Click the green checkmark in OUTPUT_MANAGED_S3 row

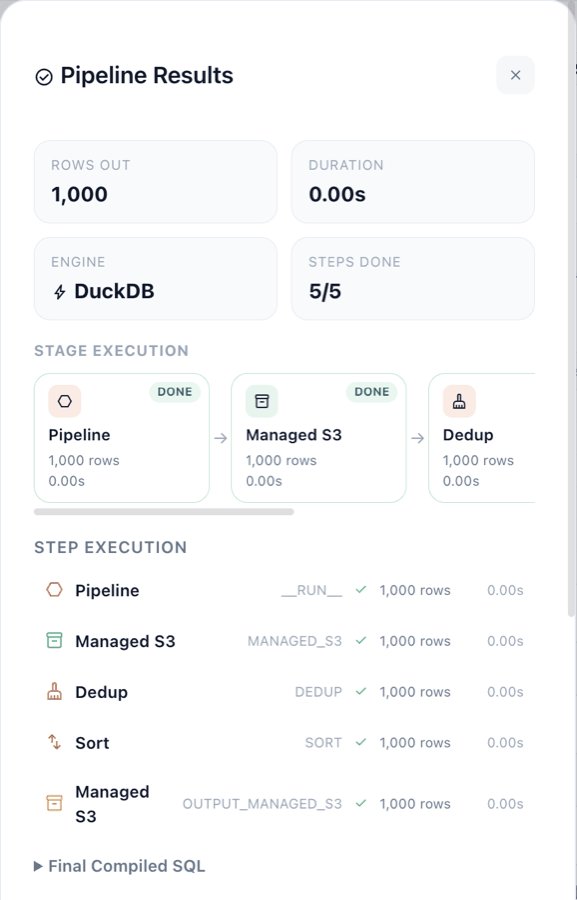[x=361, y=803]
